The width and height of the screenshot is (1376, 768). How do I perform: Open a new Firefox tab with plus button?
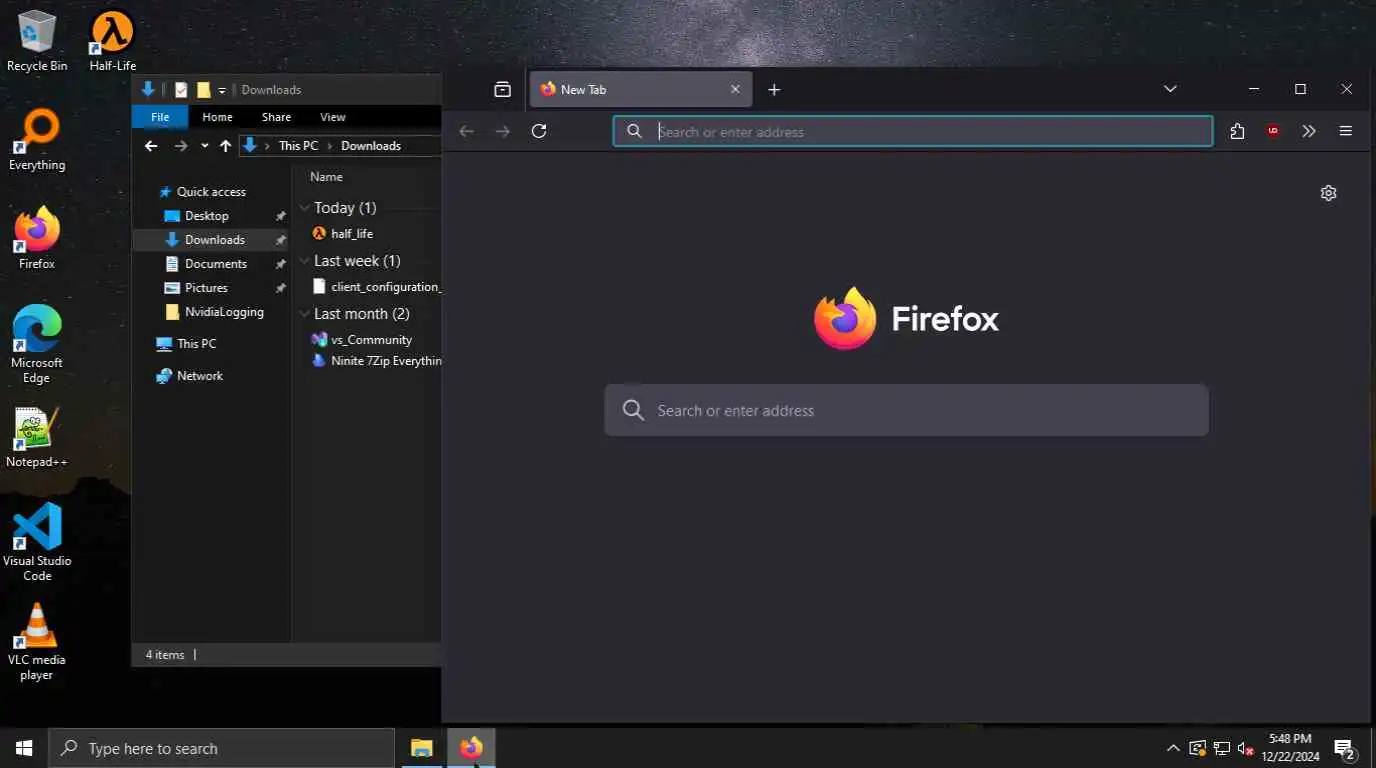(x=774, y=89)
